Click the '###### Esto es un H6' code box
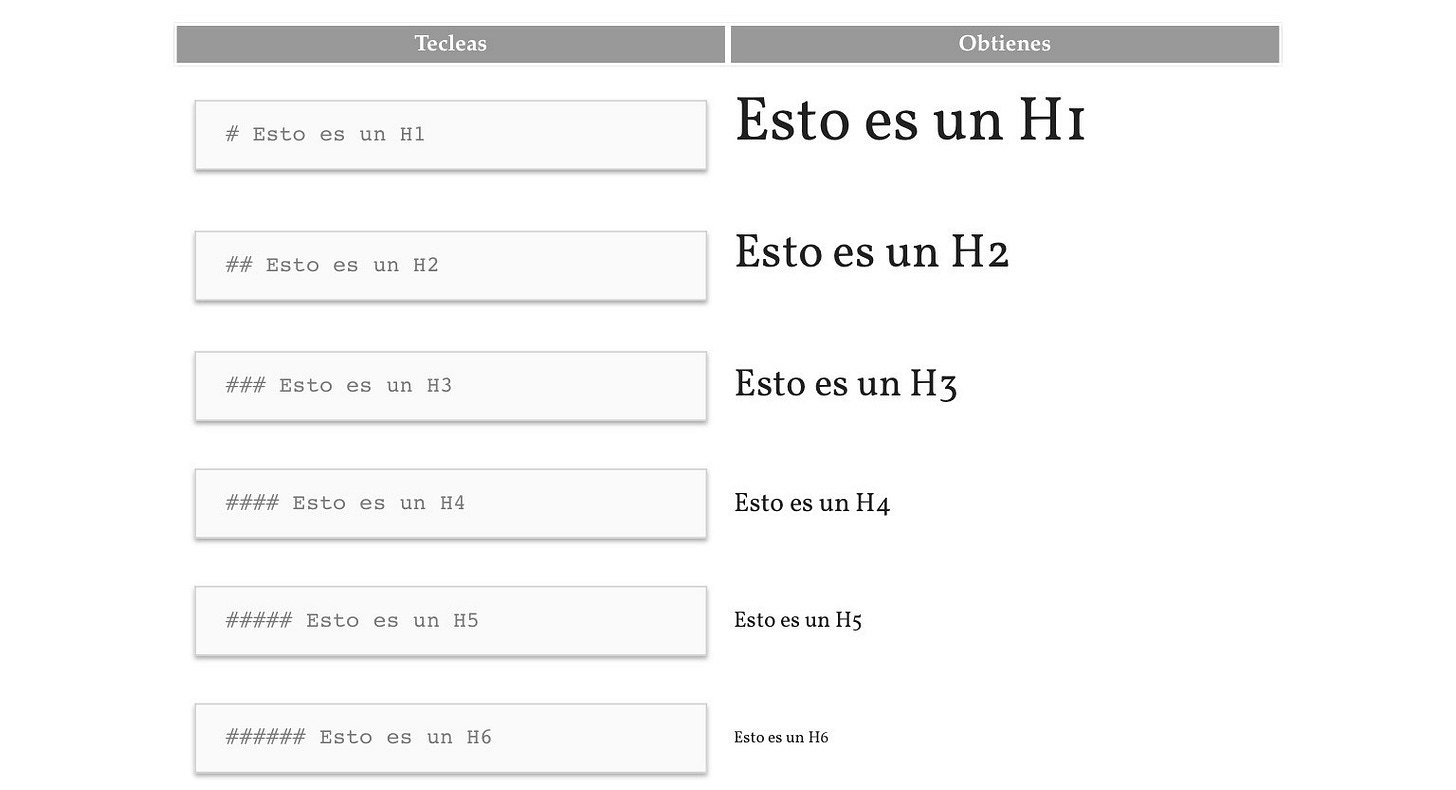 point(451,738)
